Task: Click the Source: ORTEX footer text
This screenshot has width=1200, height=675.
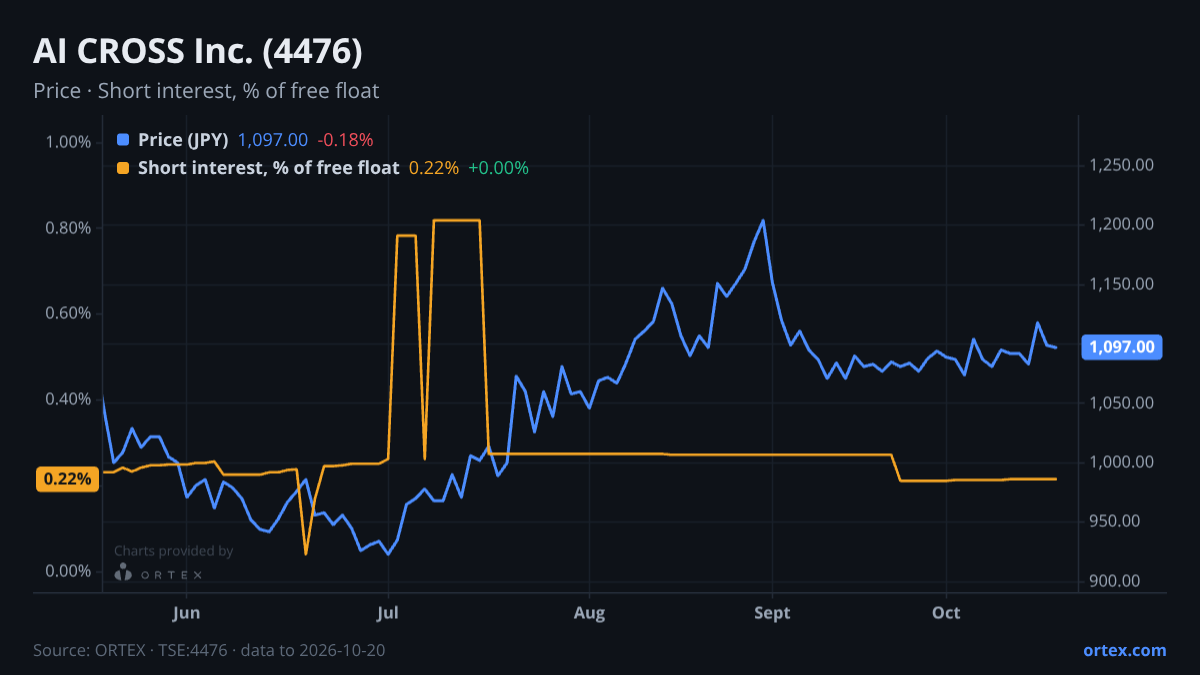Action: tap(209, 650)
